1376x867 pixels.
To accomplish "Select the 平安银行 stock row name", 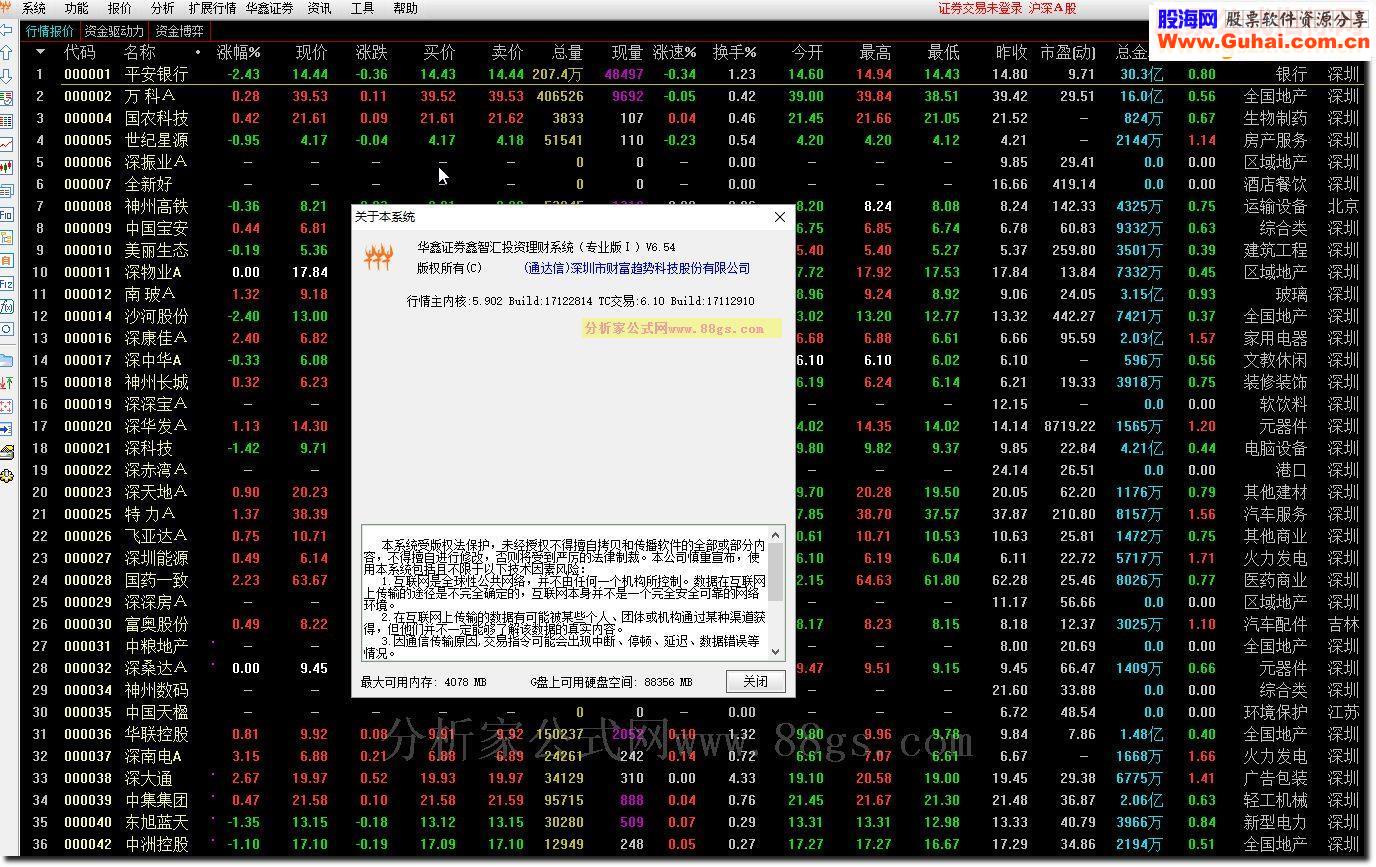I will click(x=156, y=74).
